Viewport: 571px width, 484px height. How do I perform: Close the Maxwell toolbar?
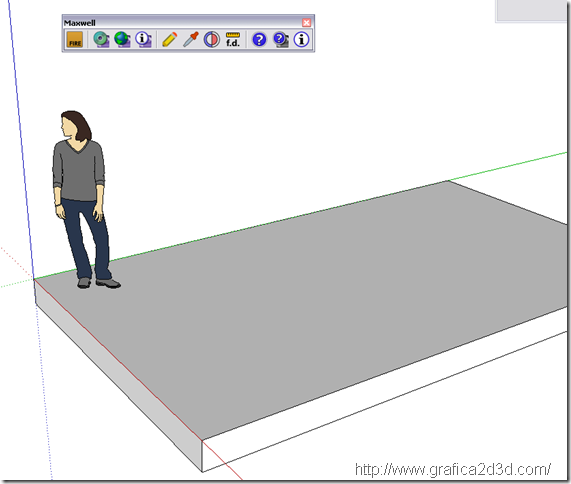click(x=307, y=23)
